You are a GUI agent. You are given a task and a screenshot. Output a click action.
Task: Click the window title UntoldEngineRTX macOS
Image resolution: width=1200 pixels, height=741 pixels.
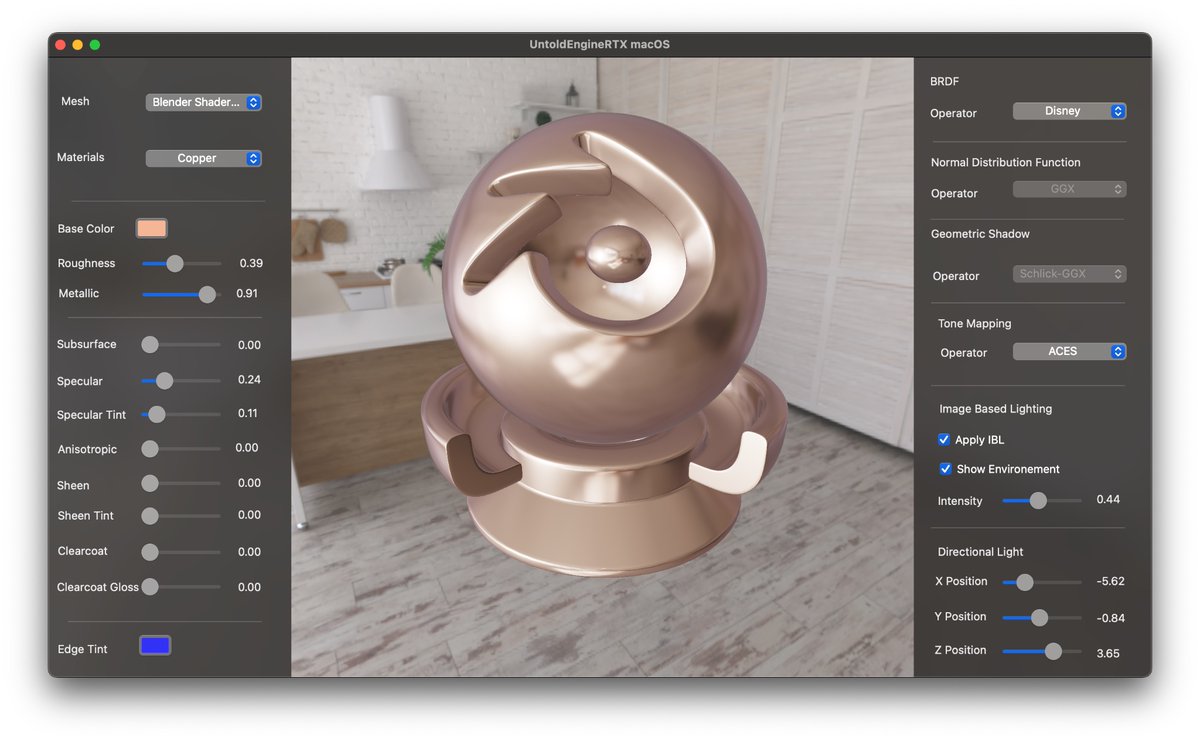[x=600, y=44]
